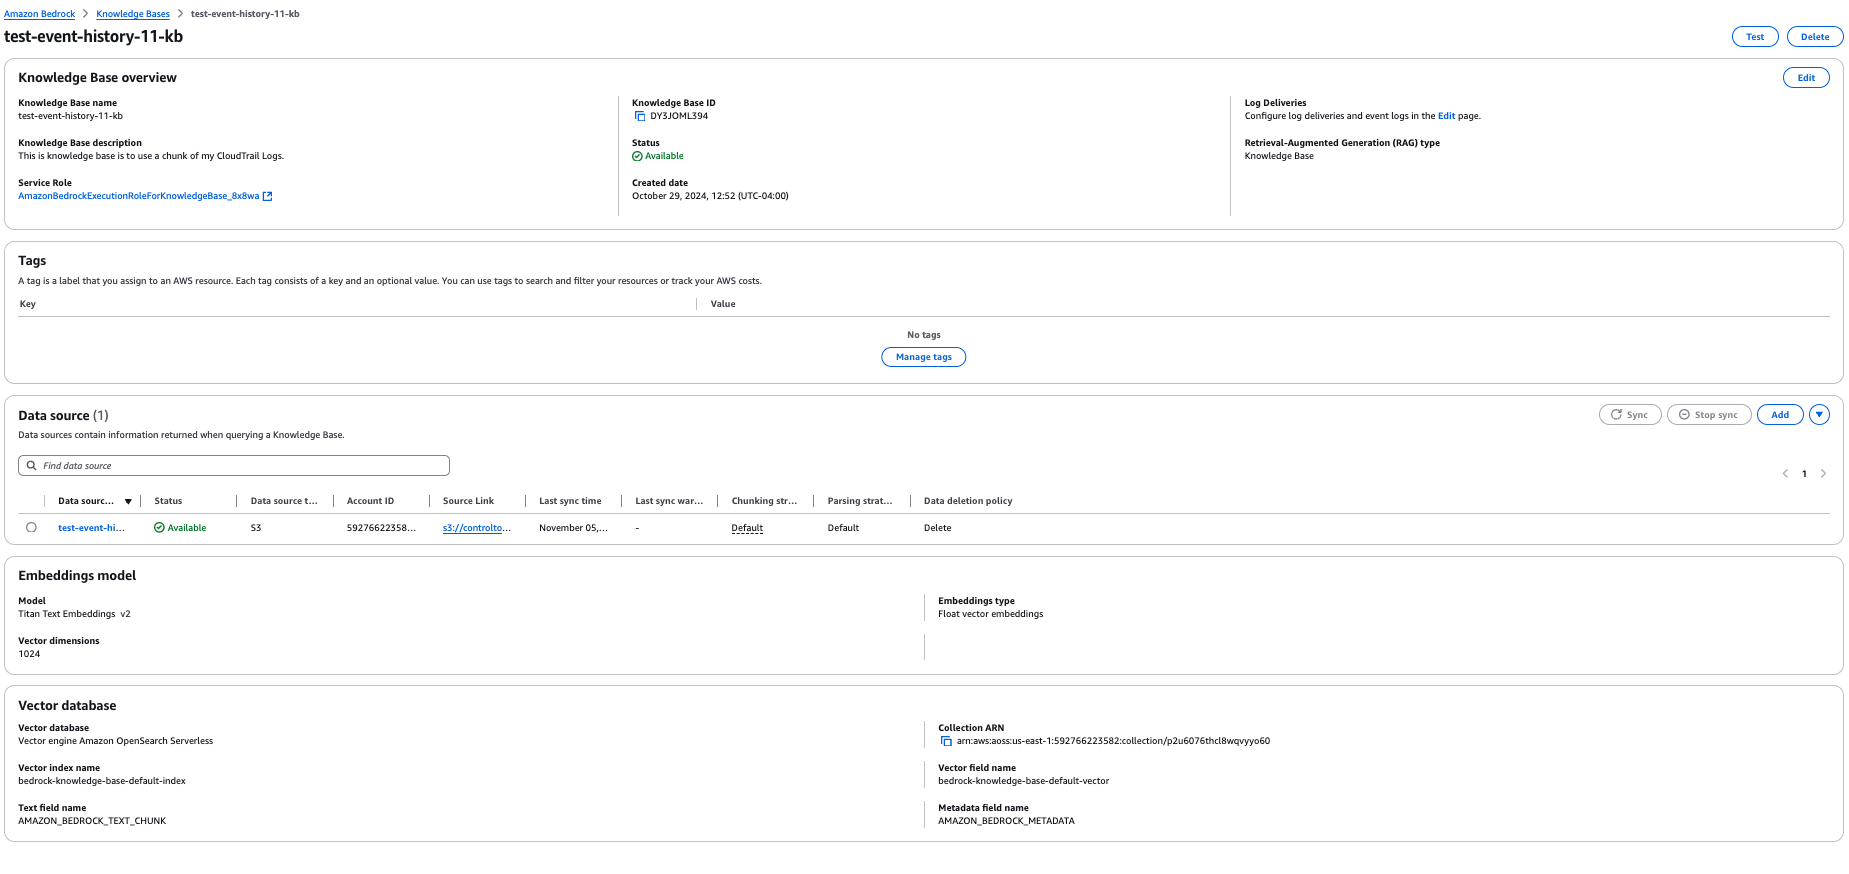Edit the Knowledge Base overview
The image size is (1849, 874).
point(1806,78)
